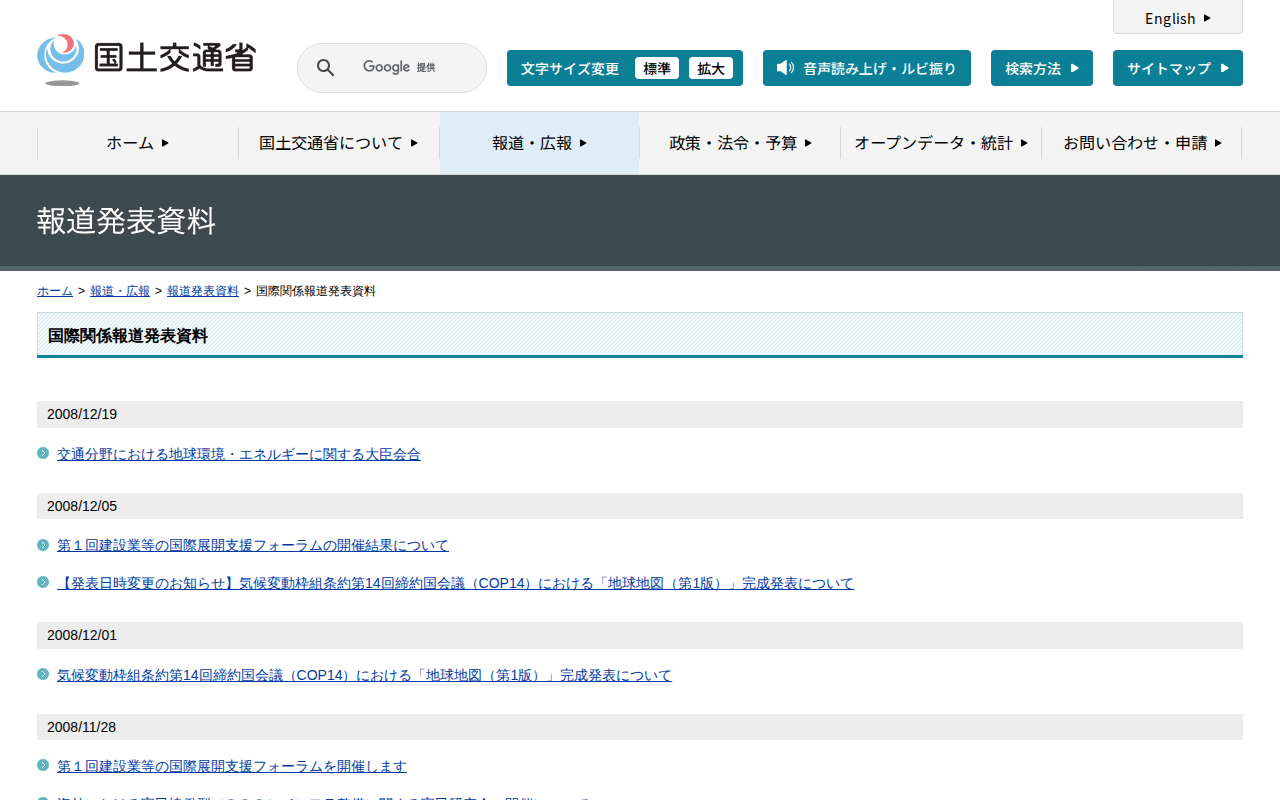Click arrow icon on 検索方法 button
Screen dimensions: 1280x800
(1075, 68)
